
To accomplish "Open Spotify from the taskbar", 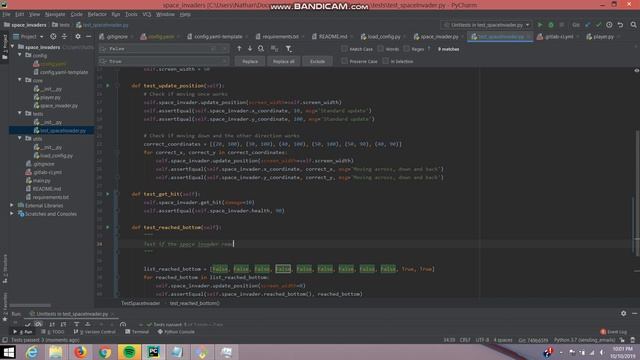I will point(129,352).
